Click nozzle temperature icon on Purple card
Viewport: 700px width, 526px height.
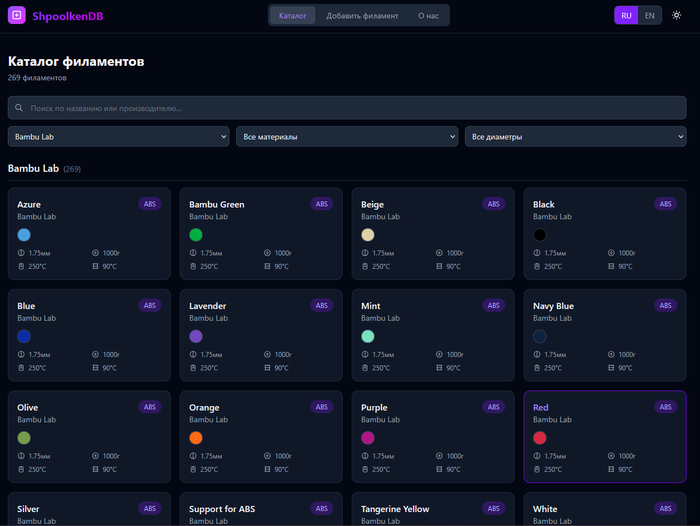tap(365, 469)
